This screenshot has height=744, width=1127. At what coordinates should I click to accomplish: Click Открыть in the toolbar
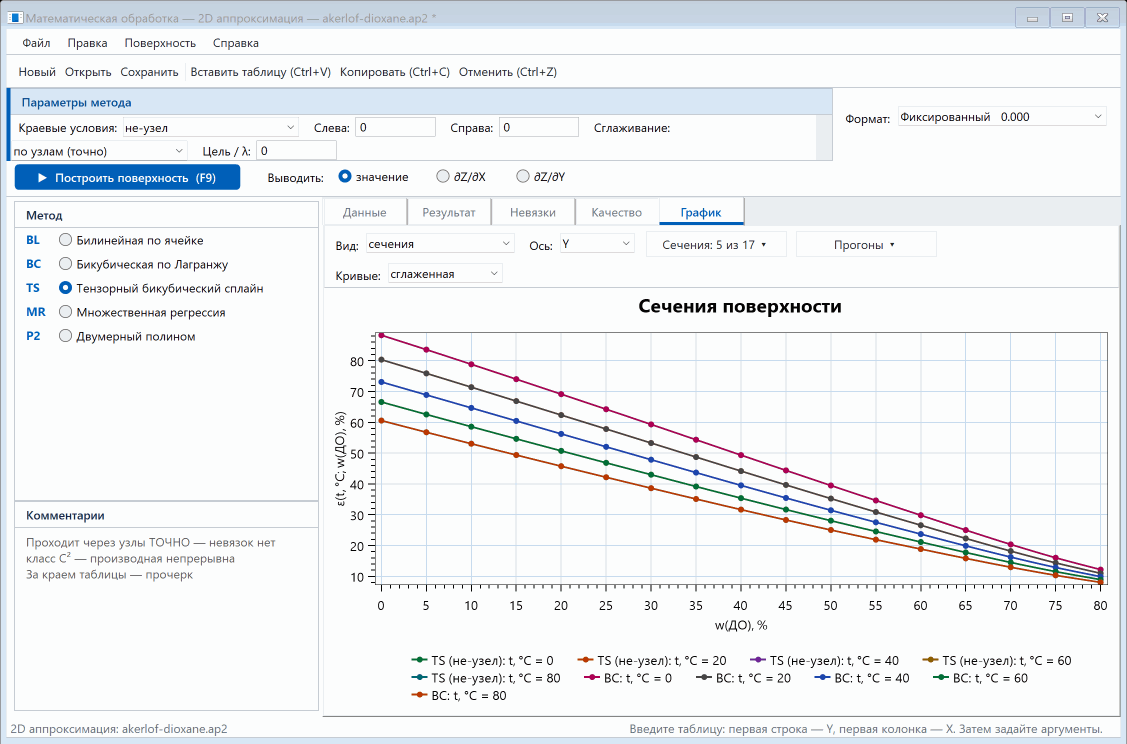pyautogui.click(x=88, y=72)
